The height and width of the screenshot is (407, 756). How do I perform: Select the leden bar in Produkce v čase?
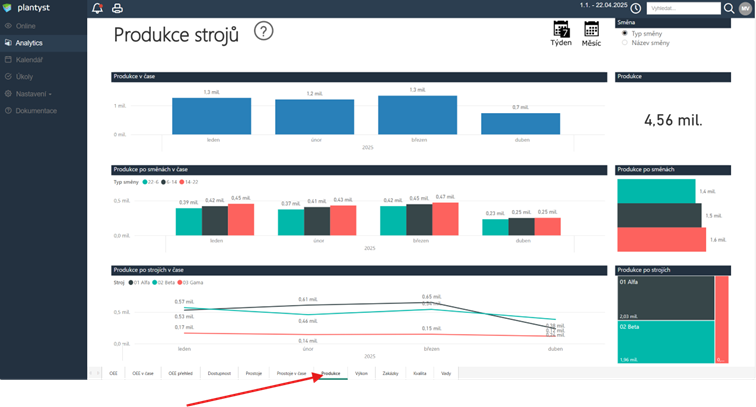(212, 116)
